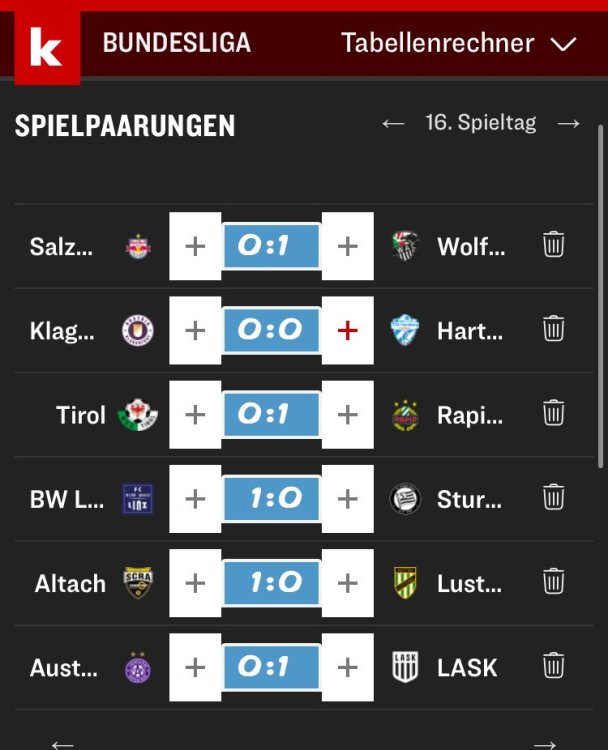Go to previous Spieltag with left arrow

(393, 123)
